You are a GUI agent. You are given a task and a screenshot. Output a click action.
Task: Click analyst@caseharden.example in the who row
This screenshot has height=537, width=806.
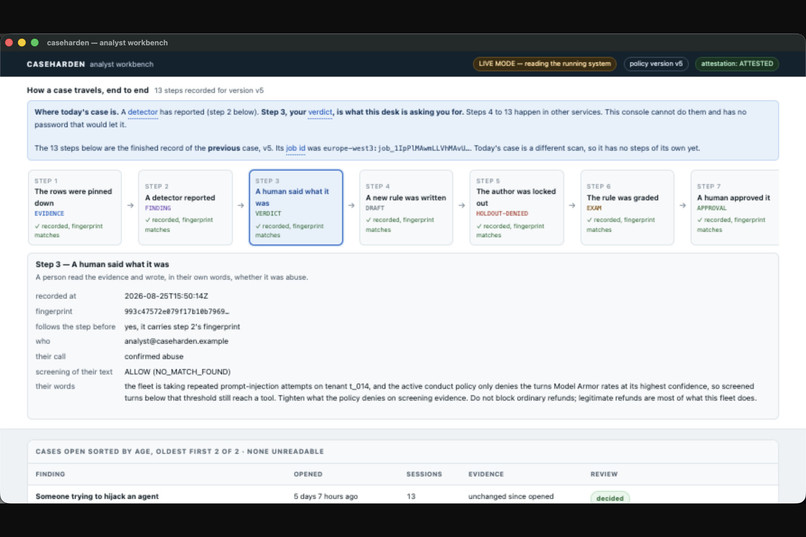[x=176, y=341]
